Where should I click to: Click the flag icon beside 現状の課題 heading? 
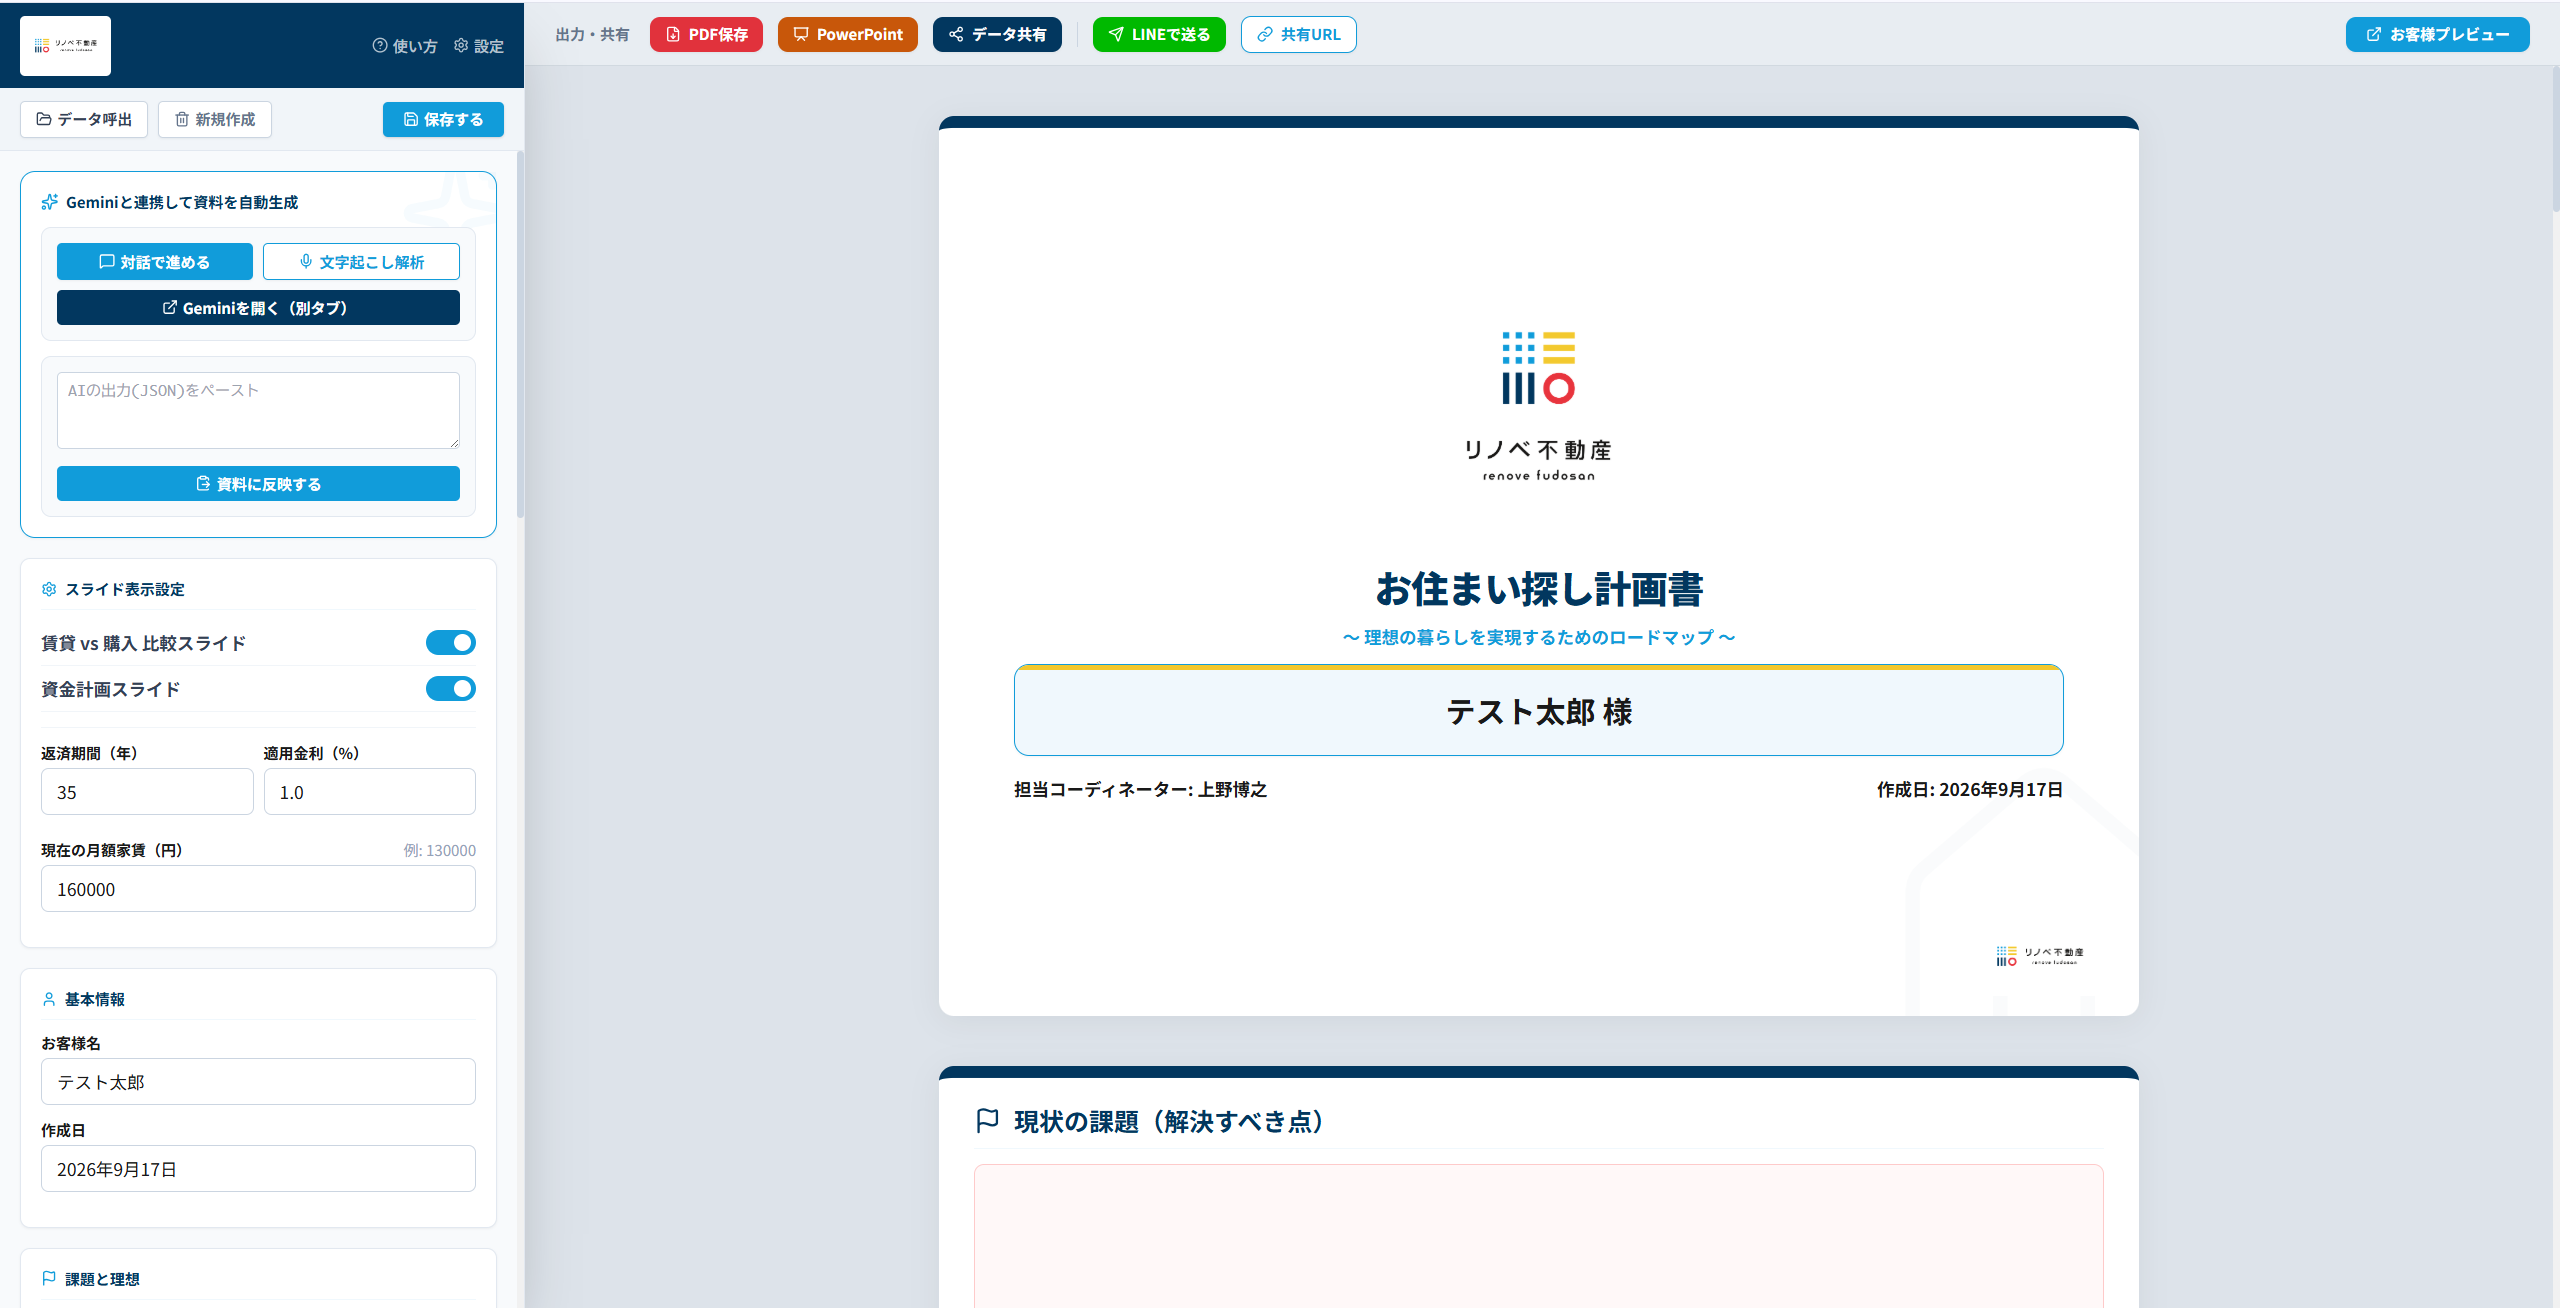click(x=987, y=1121)
